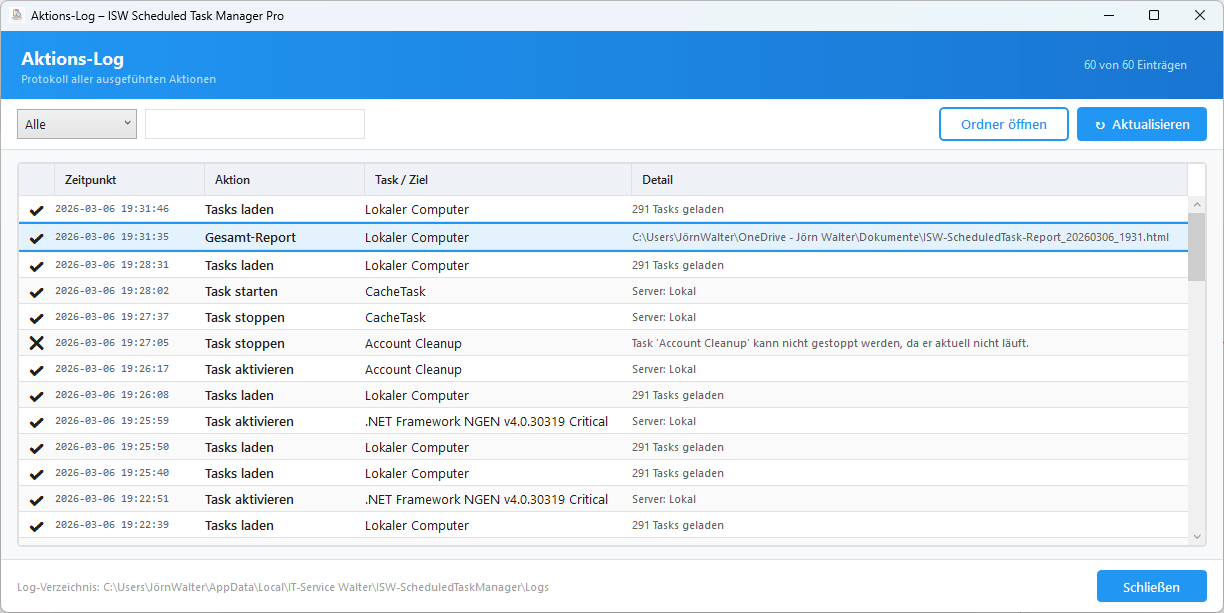Click the failed X icon for Account Cleanup
This screenshot has width=1224, height=613.
pos(37,343)
